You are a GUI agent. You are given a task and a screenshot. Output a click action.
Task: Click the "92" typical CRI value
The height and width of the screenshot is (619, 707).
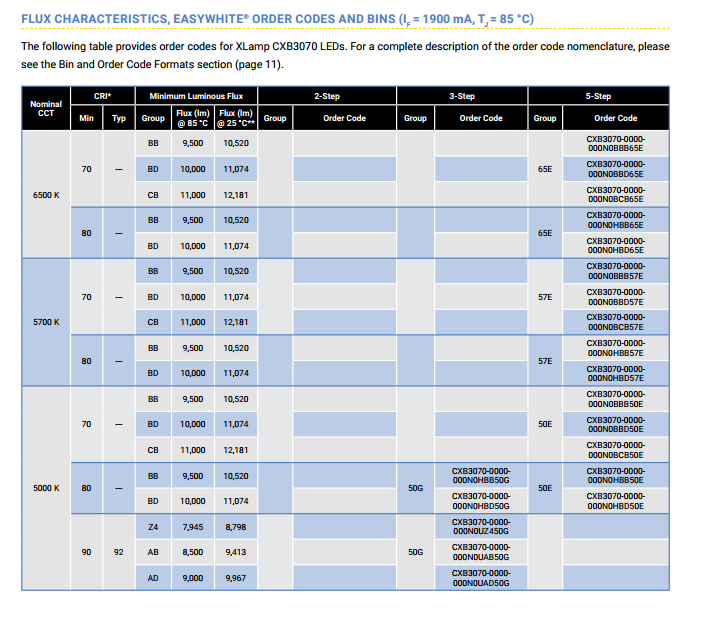pyautogui.click(x=119, y=552)
